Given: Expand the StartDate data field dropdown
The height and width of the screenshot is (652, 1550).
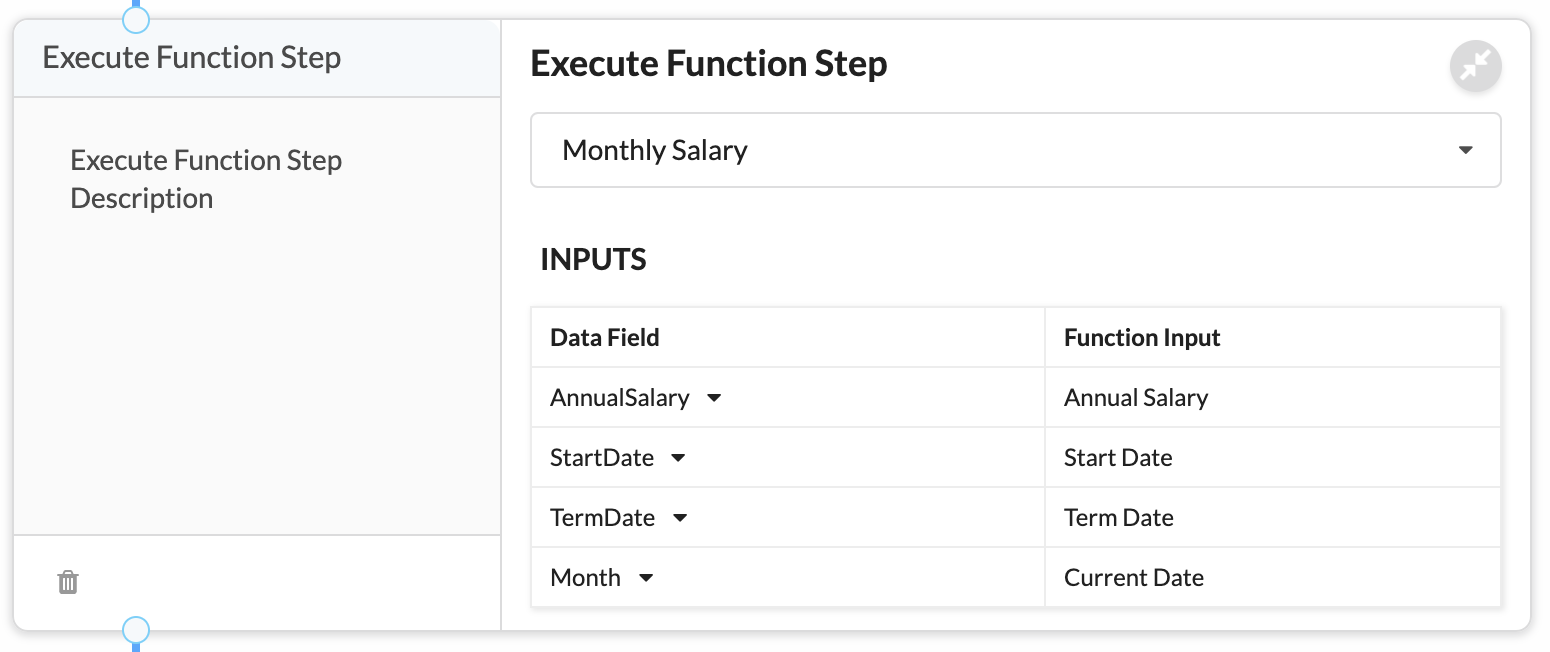Looking at the screenshot, I should click(678, 458).
